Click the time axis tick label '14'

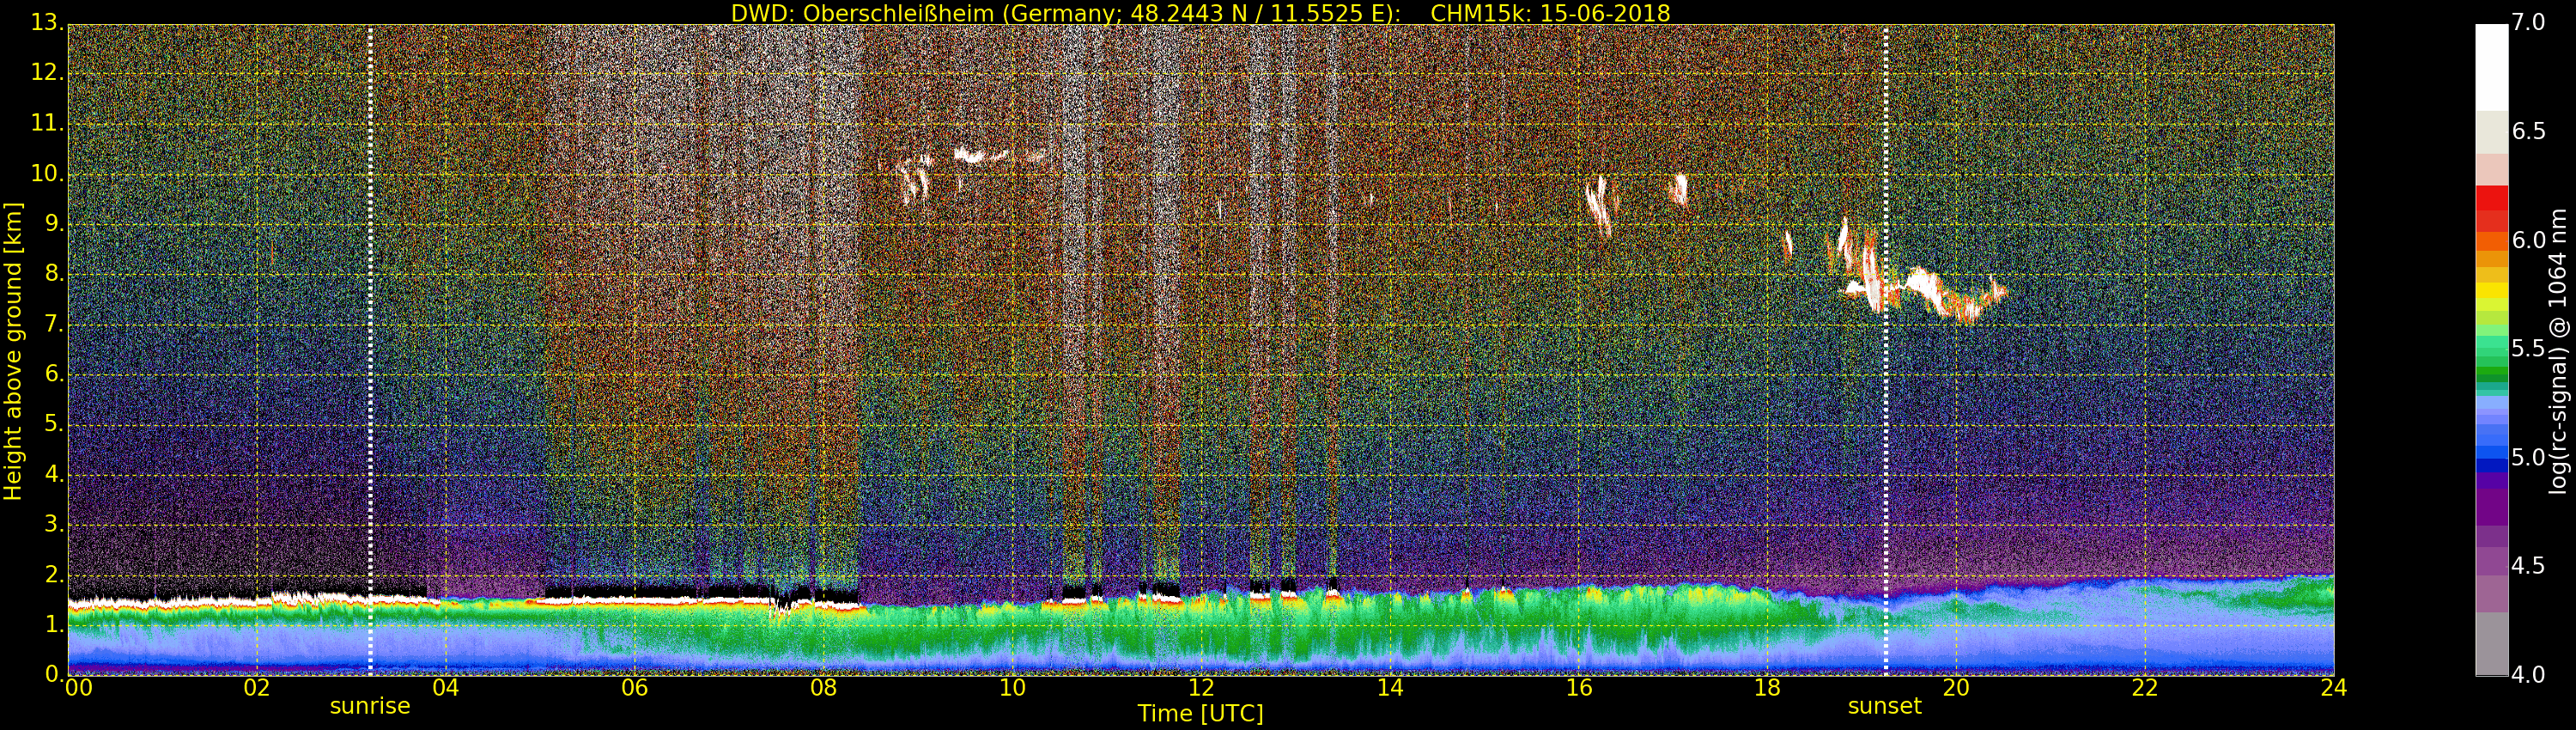coord(1390,688)
